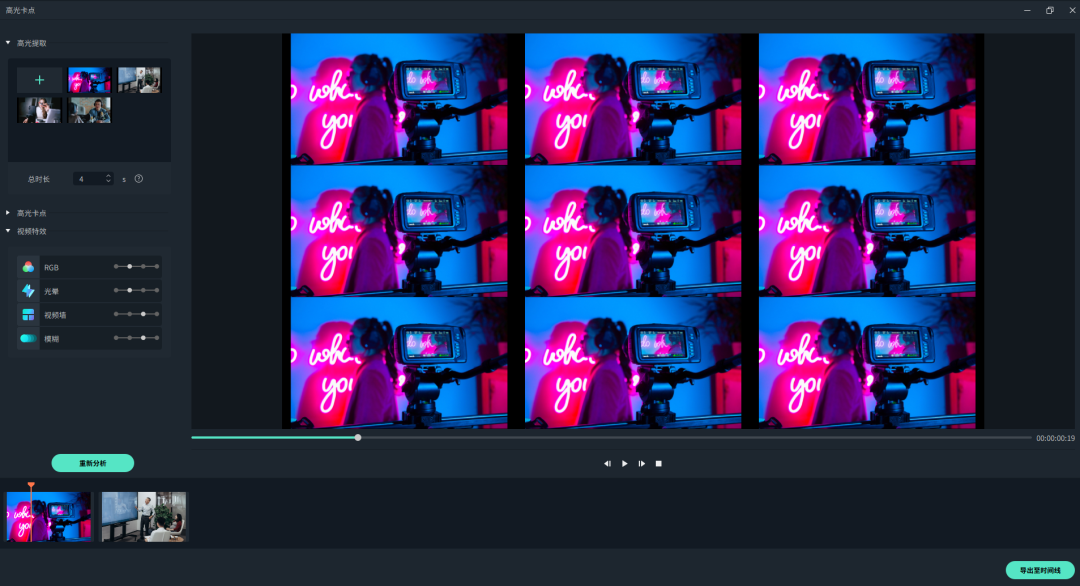1080x586 pixels.
Task: Play the preview video
Action: click(625, 464)
